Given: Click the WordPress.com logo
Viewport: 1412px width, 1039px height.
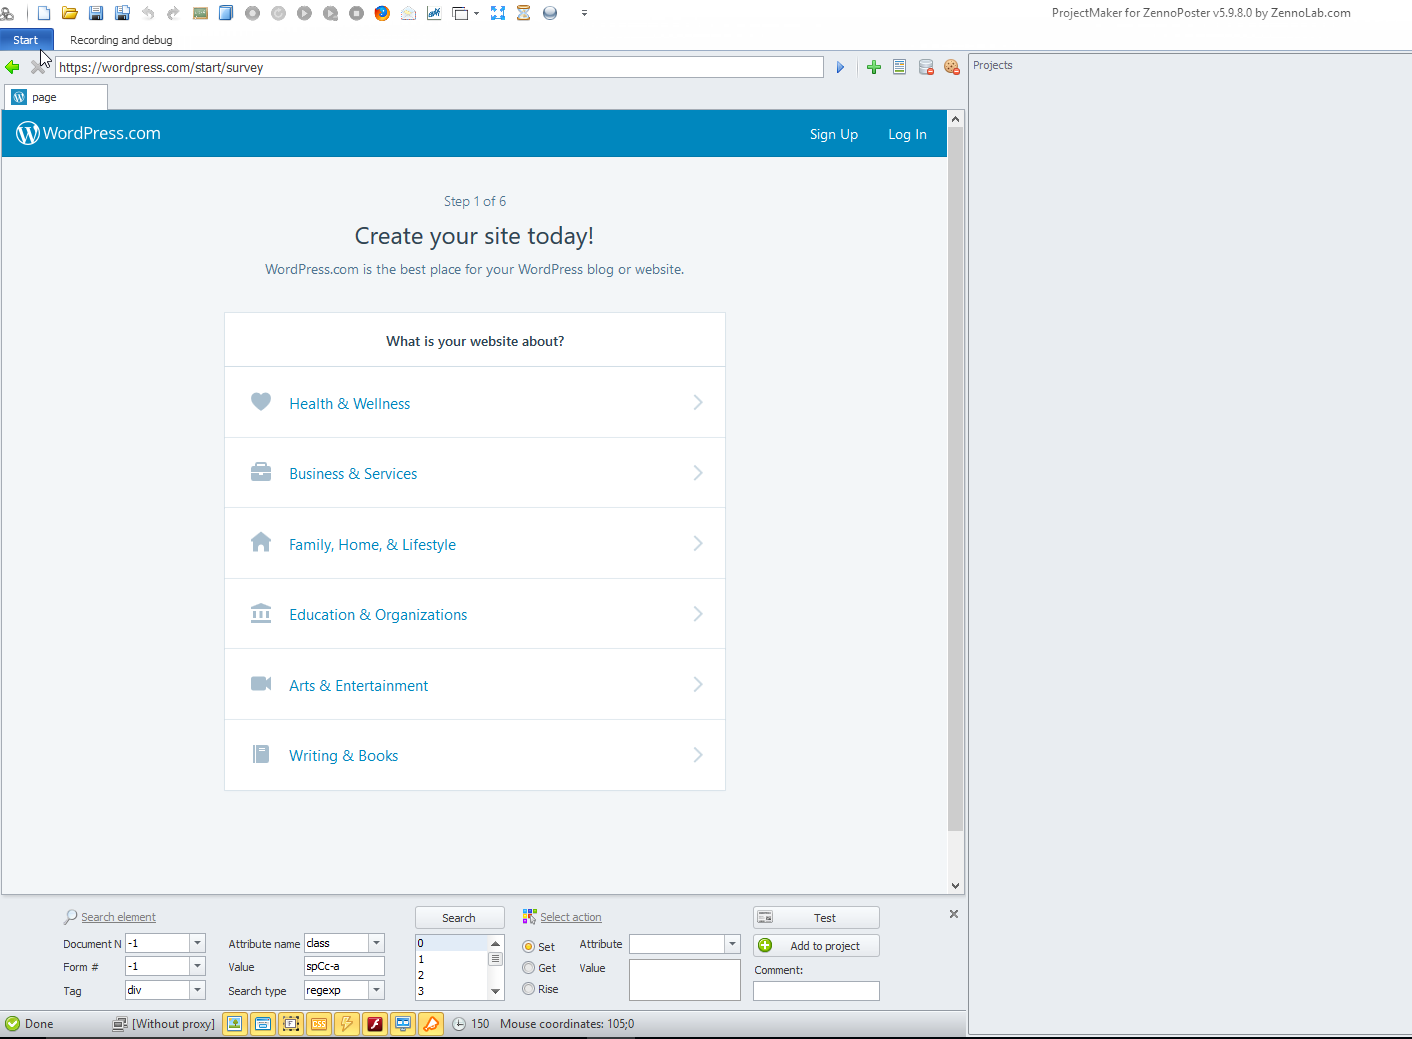Looking at the screenshot, I should (x=88, y=133).
